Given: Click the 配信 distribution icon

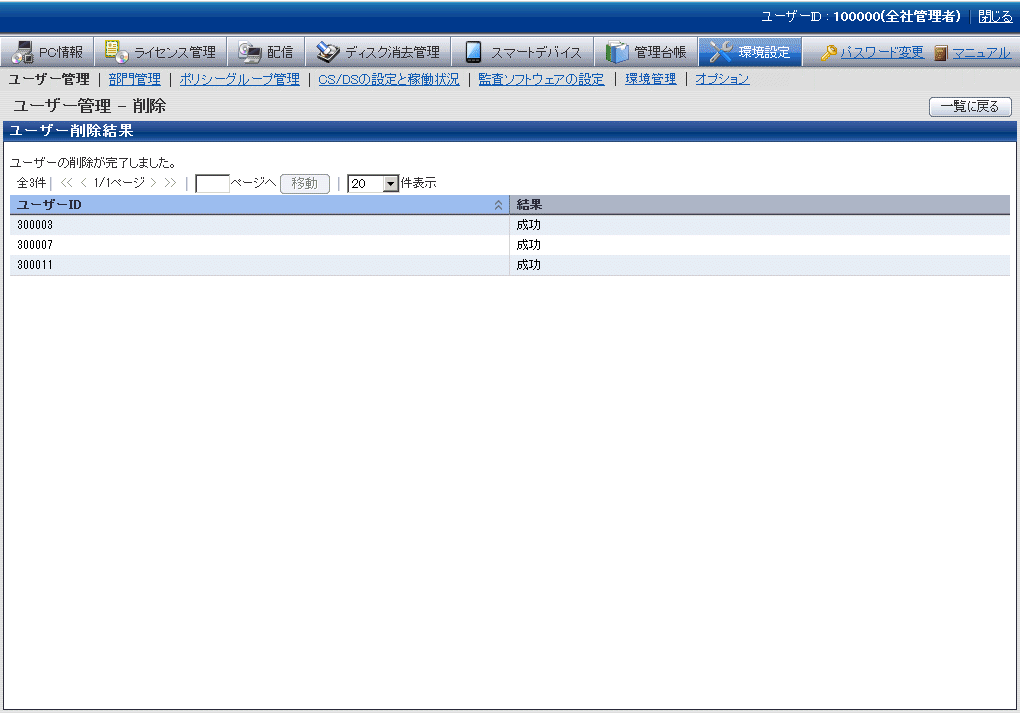Looking at the screenshot, I should (249, 53).
